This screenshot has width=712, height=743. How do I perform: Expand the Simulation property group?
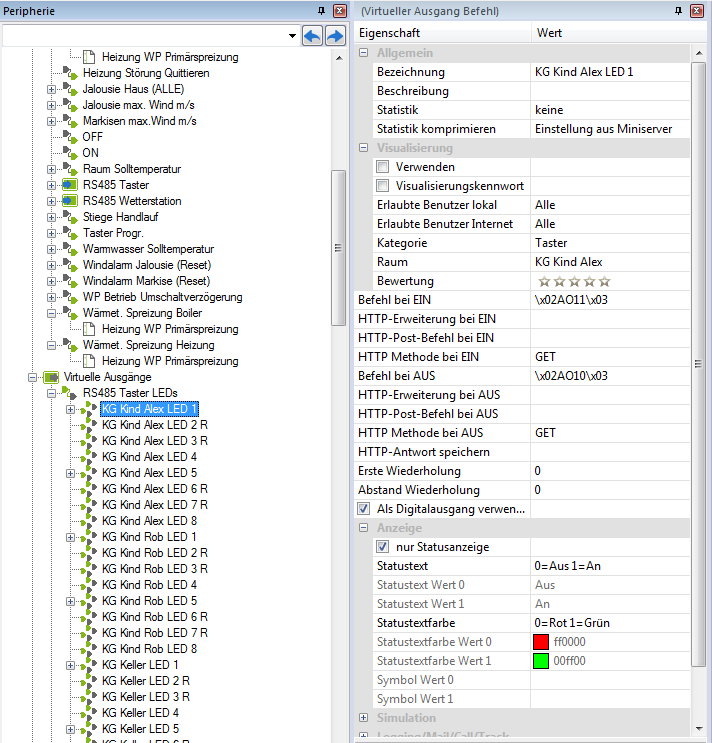pyautogui.click(x=363, y=717)
